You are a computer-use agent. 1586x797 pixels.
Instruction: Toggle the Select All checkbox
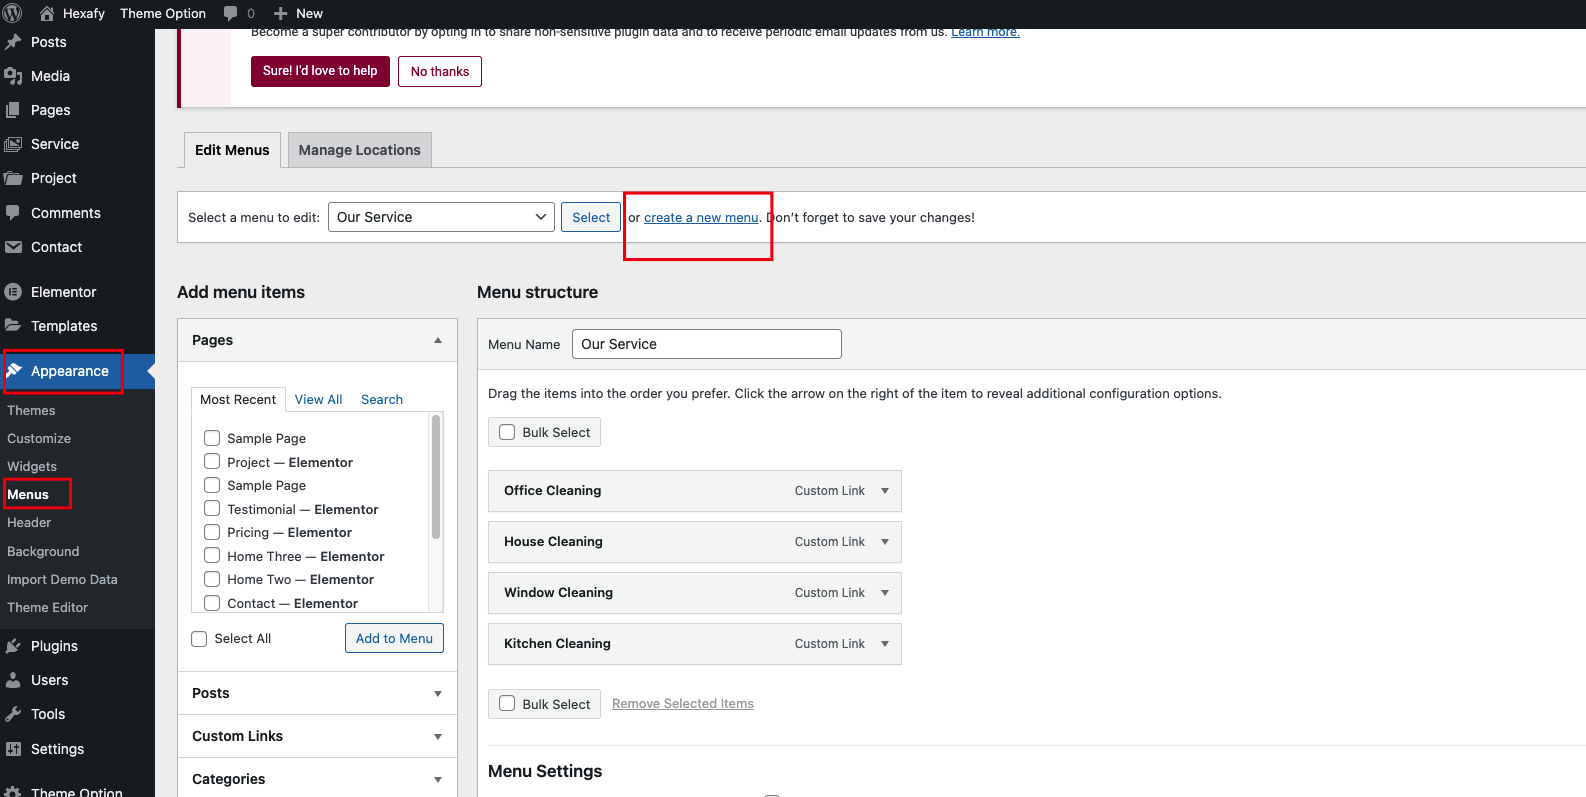click(x=199, y=639)
